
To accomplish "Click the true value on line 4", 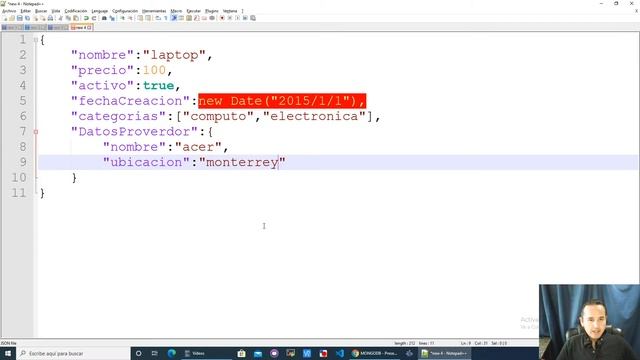I will 158,85.
